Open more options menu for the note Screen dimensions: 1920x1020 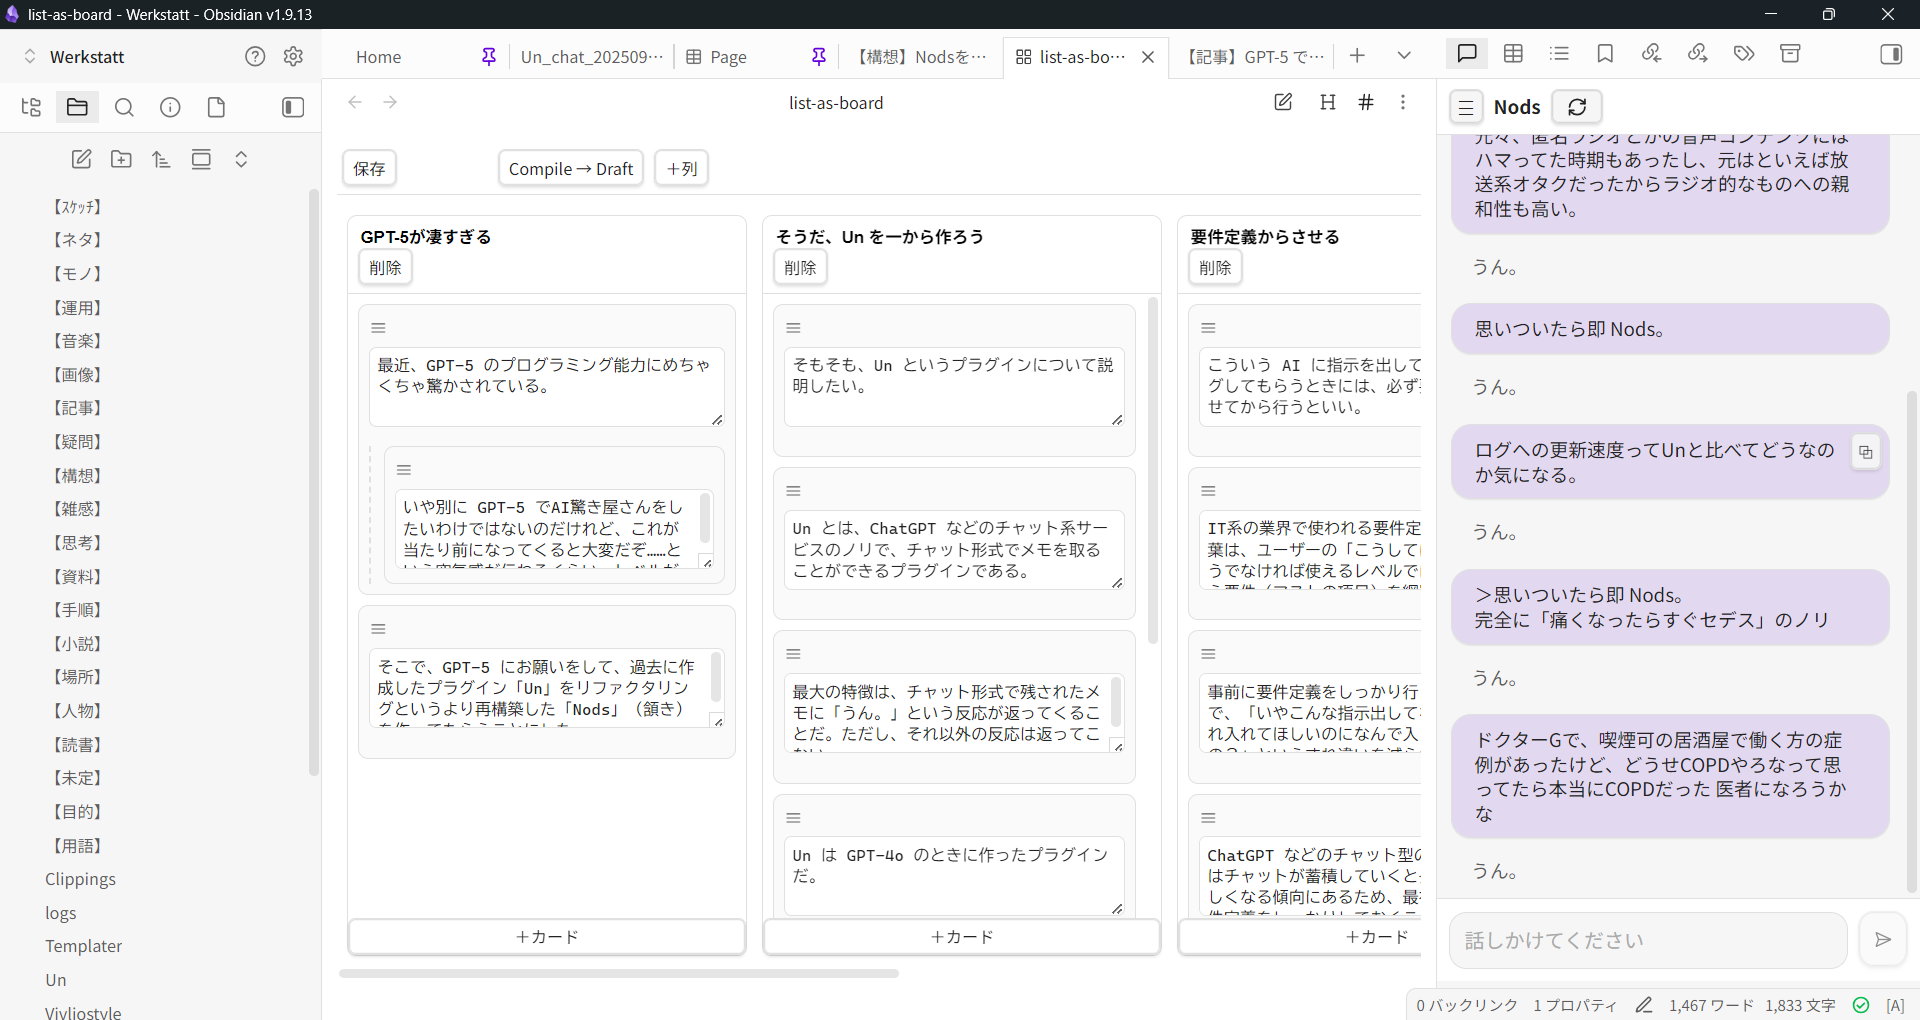tap(1403, 102)
